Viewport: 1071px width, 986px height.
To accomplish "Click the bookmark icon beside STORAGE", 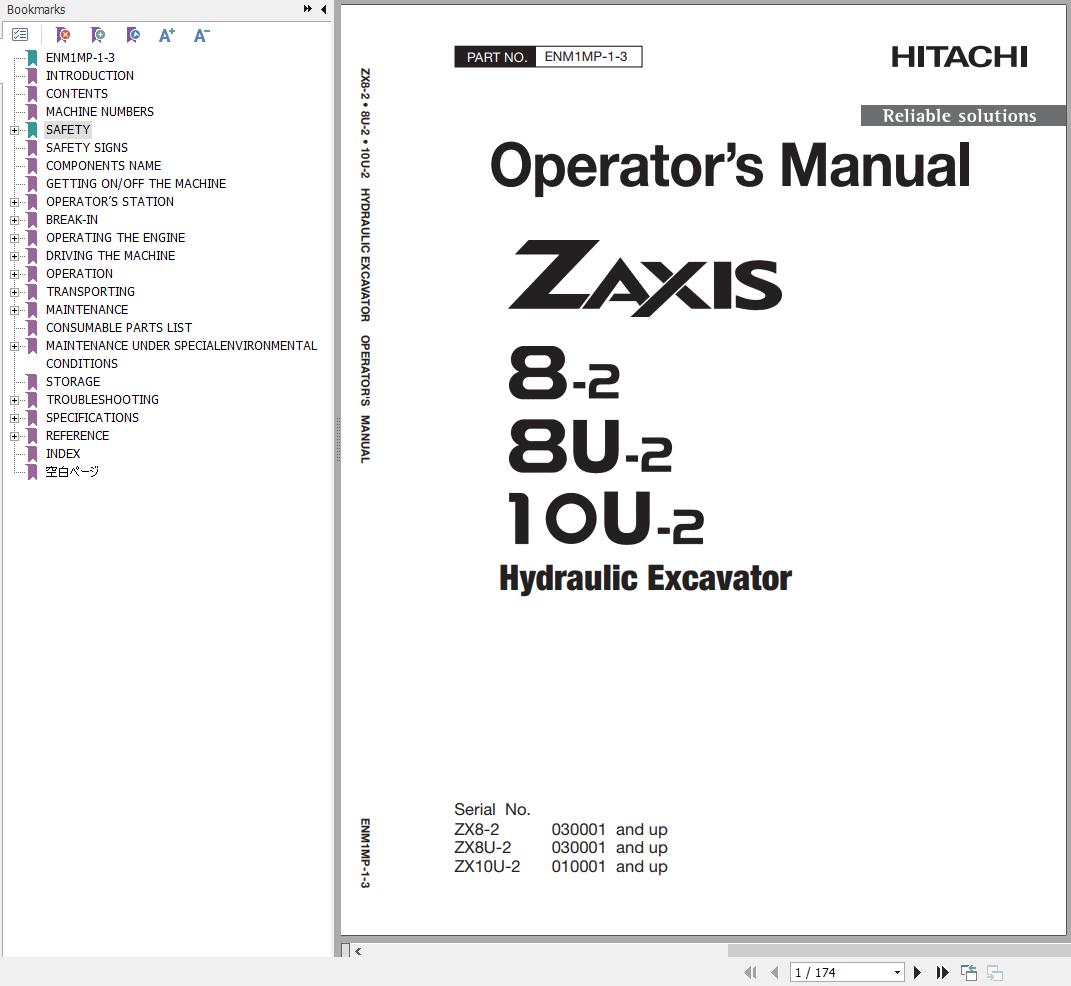I will point(31,382).
